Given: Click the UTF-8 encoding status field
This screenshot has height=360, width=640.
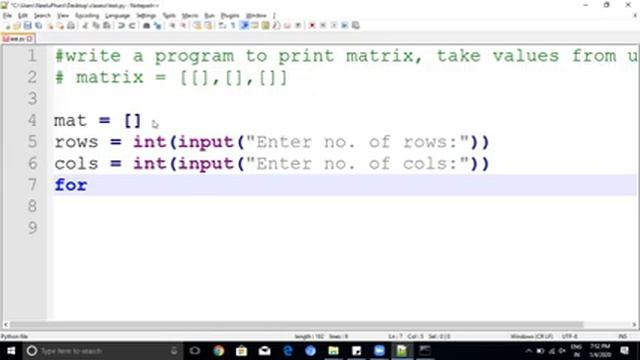Looking at the screenshot, I should coord(569,336).
